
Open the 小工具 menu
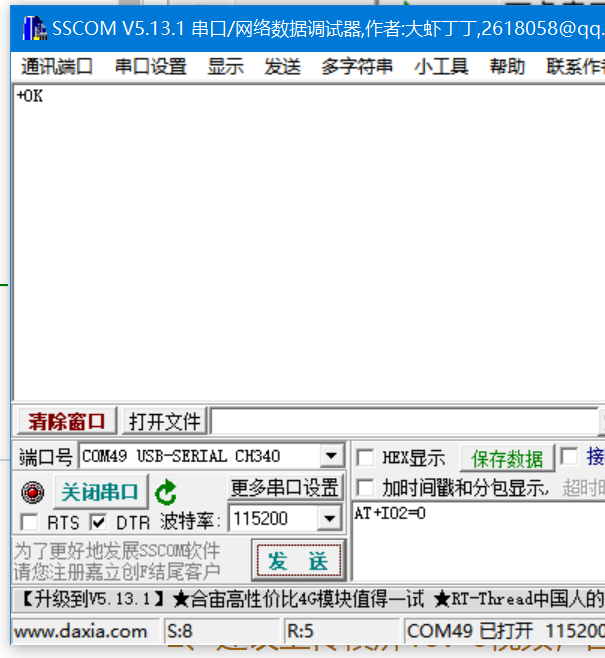[441, 67]
